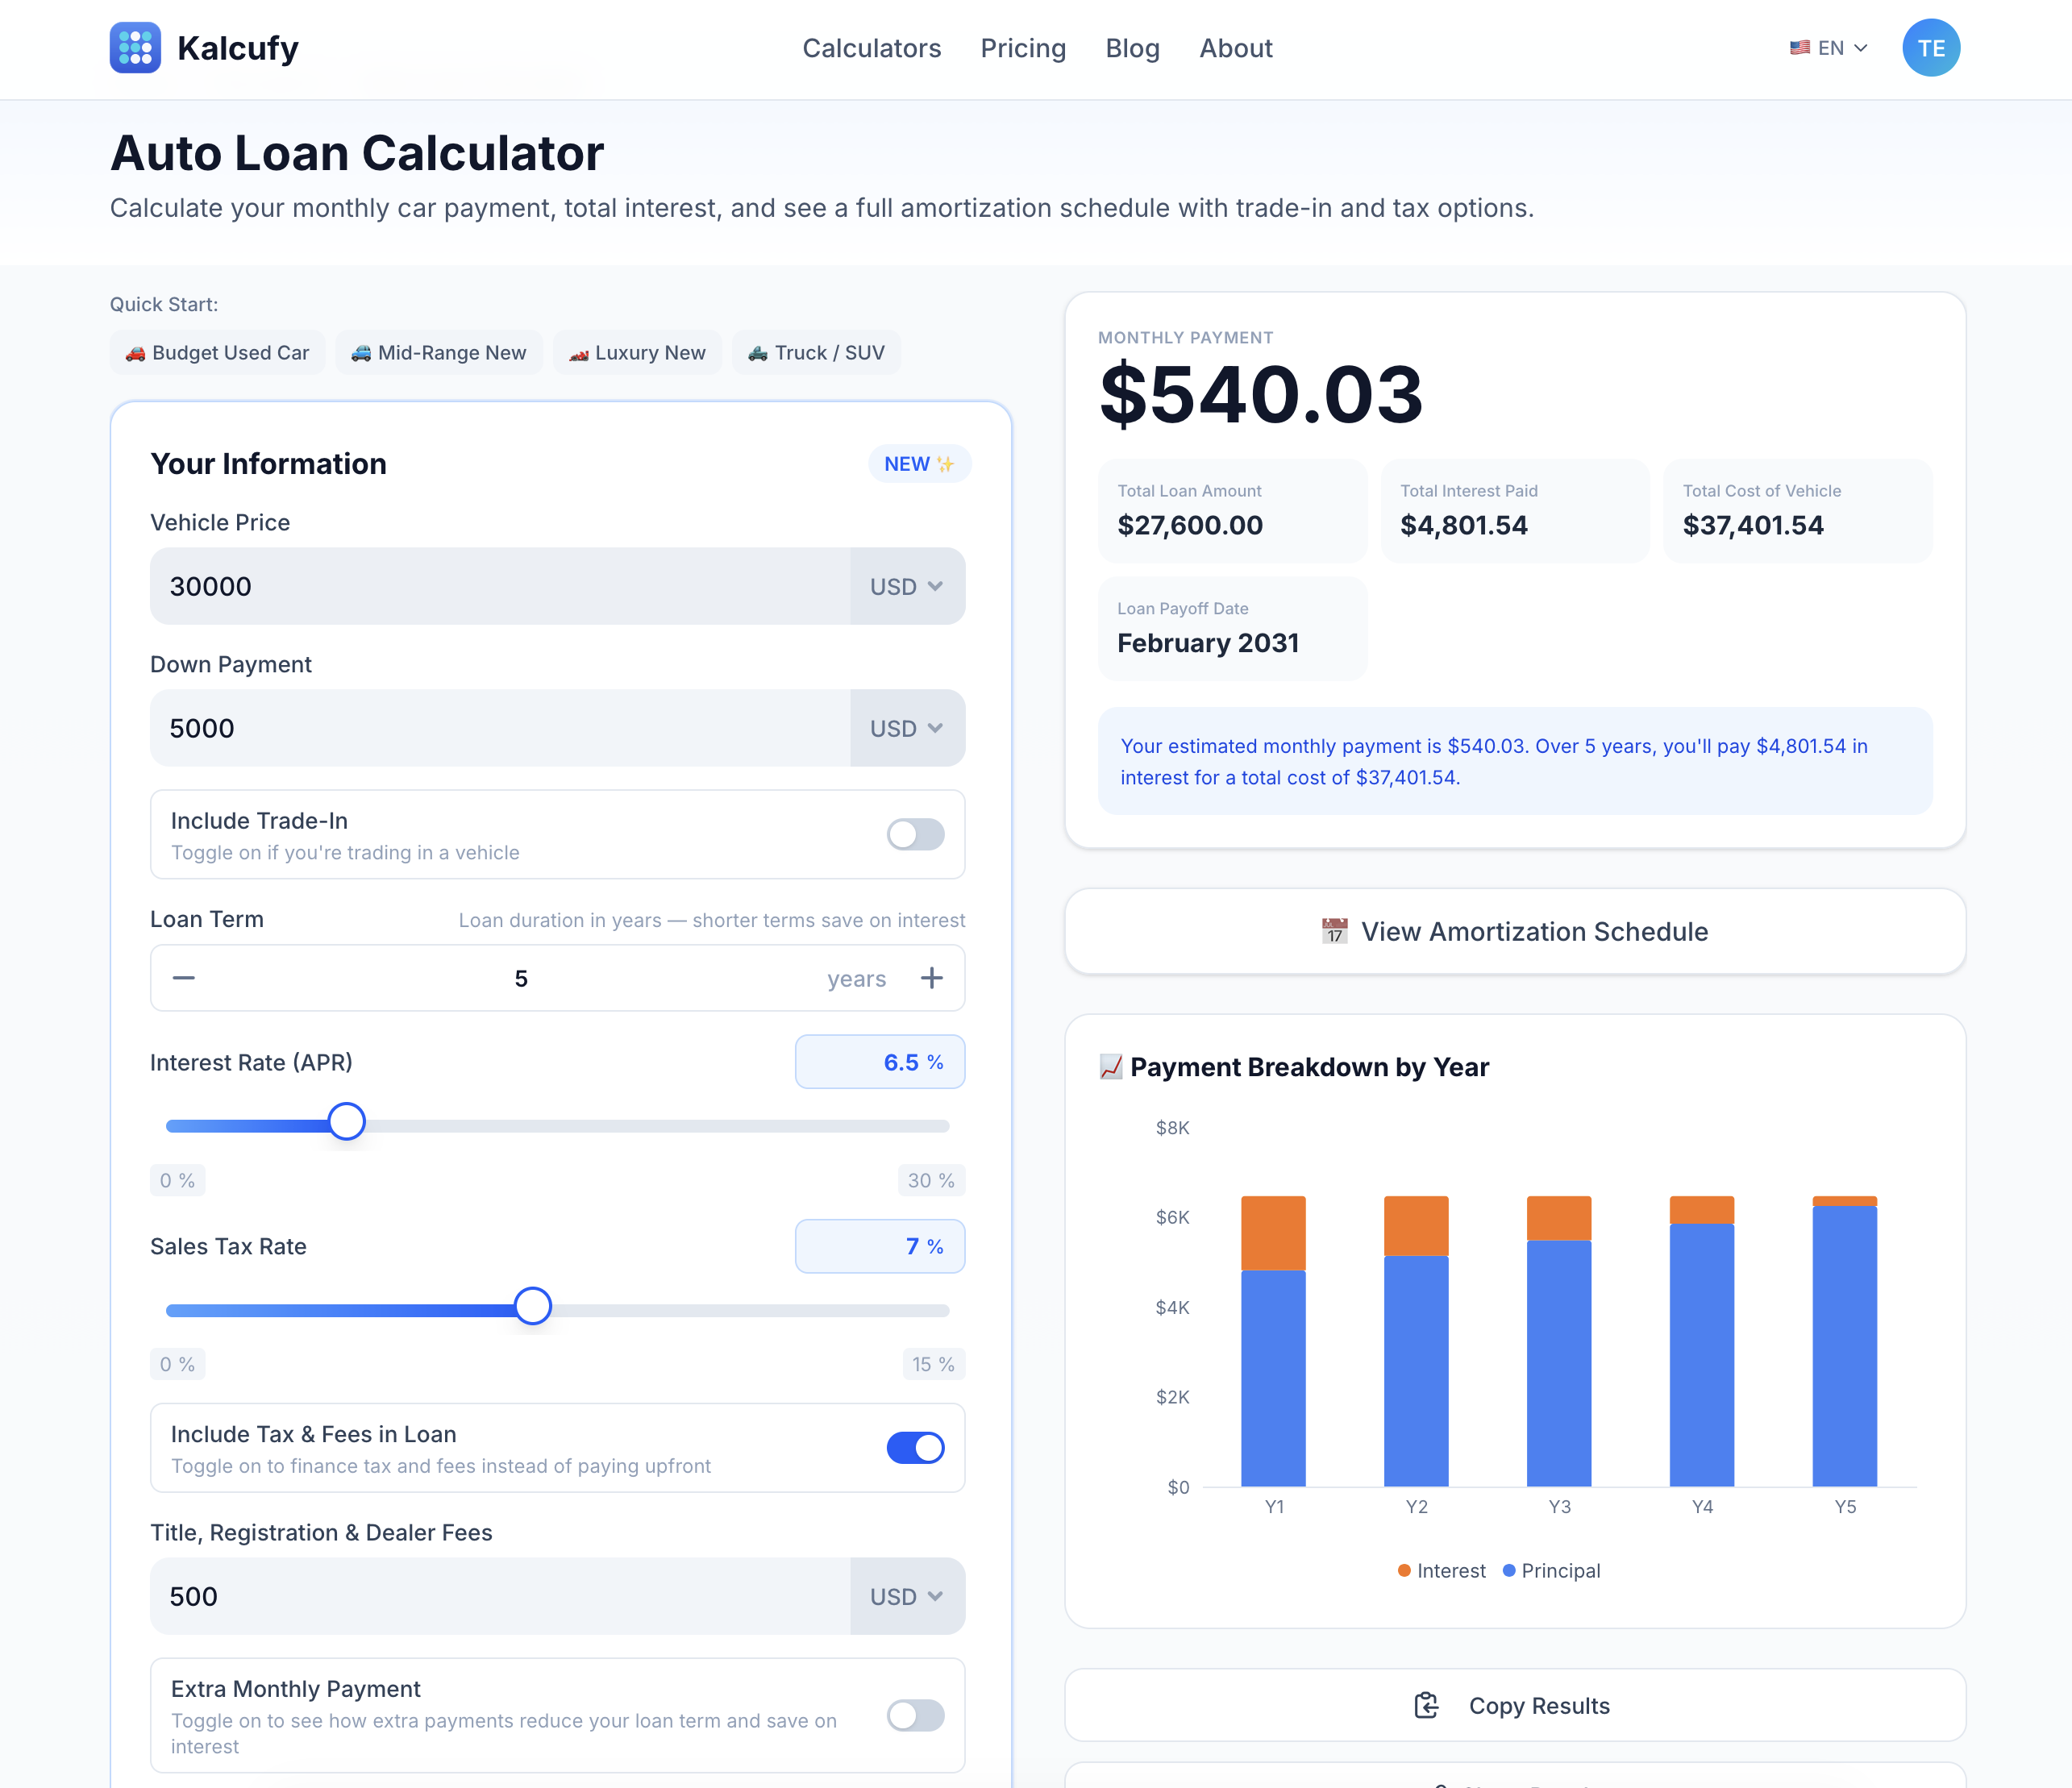This screenshot has height=1788, width=2072.
Task: Open Vehicle Price USD currency dropdown
Action: click(907, 587)
